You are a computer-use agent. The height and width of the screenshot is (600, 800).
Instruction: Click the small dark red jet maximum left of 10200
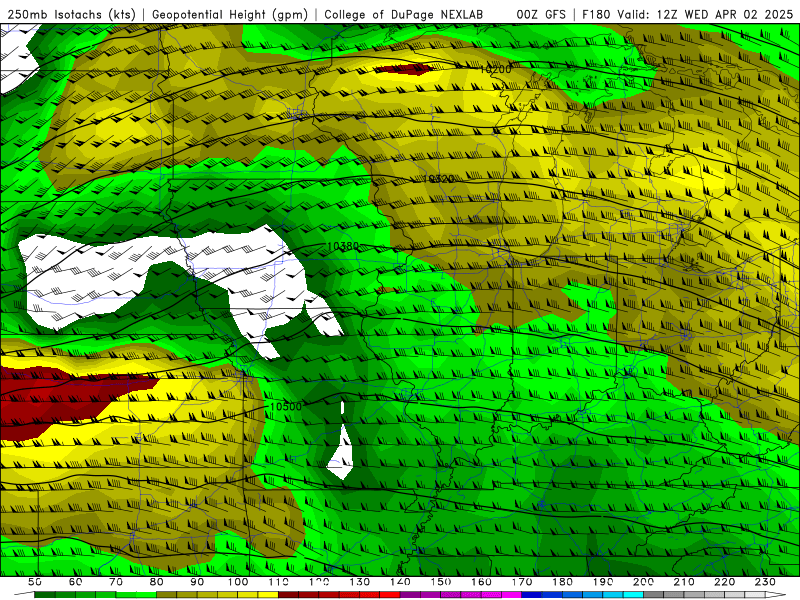coord(405,69)
